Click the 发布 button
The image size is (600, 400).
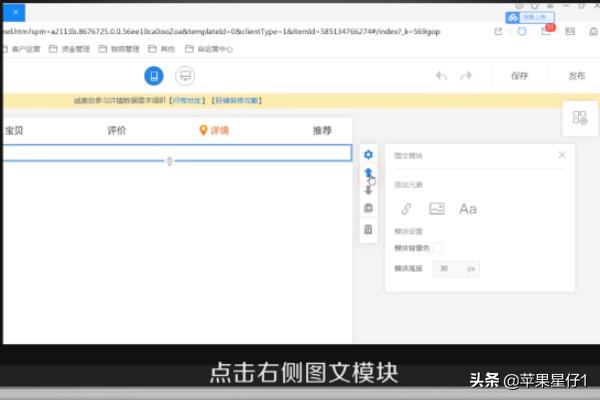[577, 76]
